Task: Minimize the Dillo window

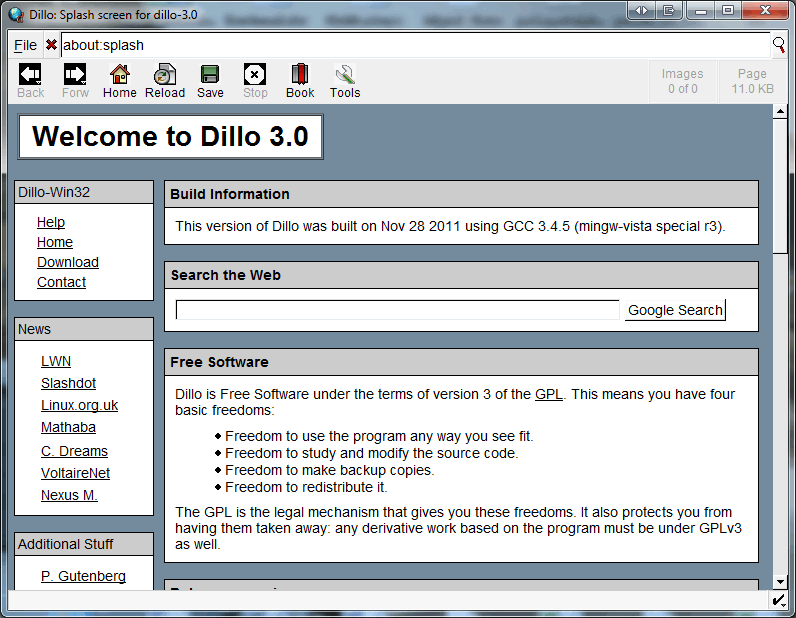Action: coord(701,11)
